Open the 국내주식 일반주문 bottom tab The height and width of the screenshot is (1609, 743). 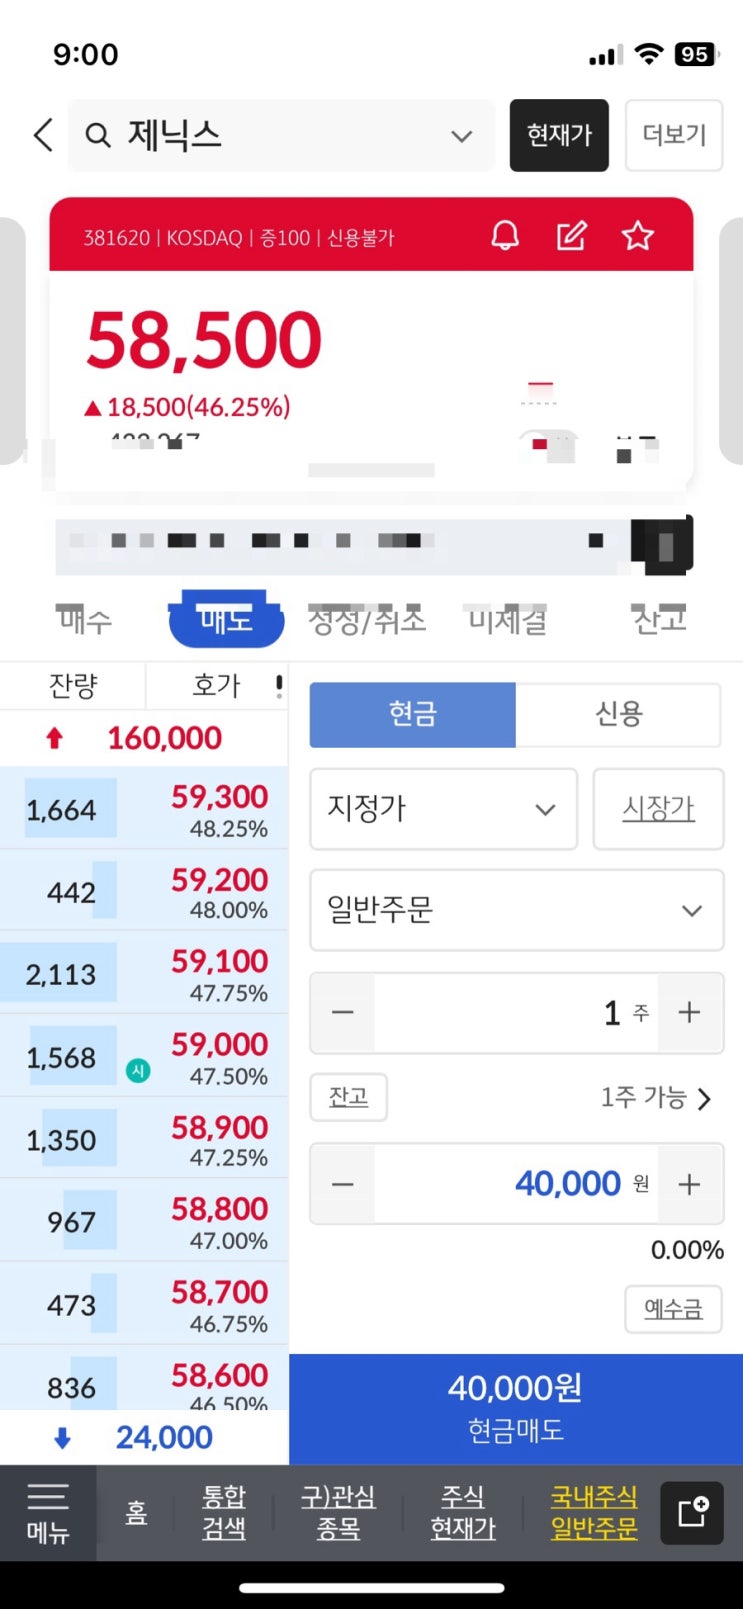pyautogui.click(x=594, y=1512)
